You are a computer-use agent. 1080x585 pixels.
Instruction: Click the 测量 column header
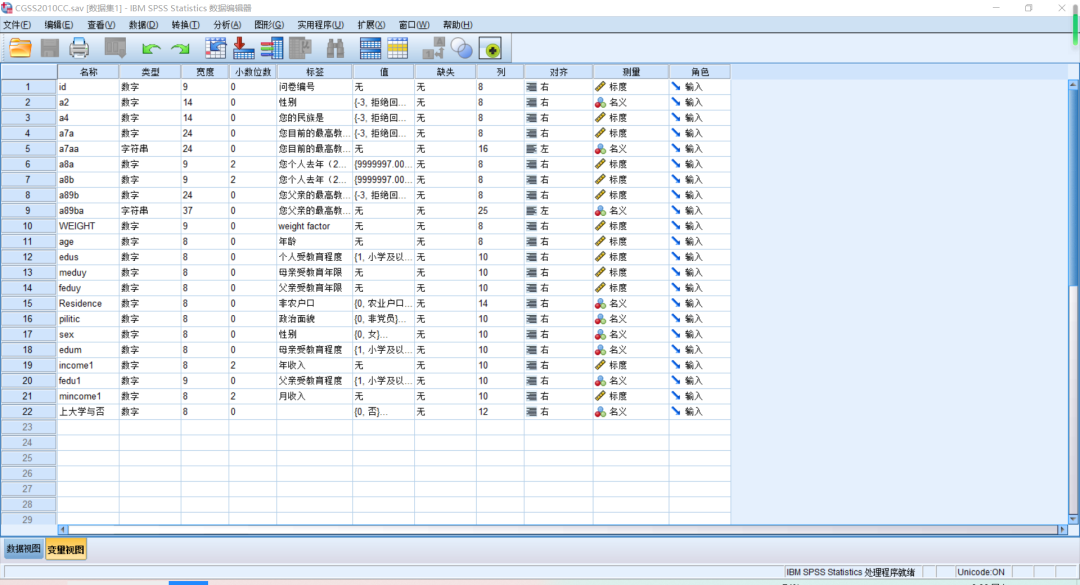[631, 72]
